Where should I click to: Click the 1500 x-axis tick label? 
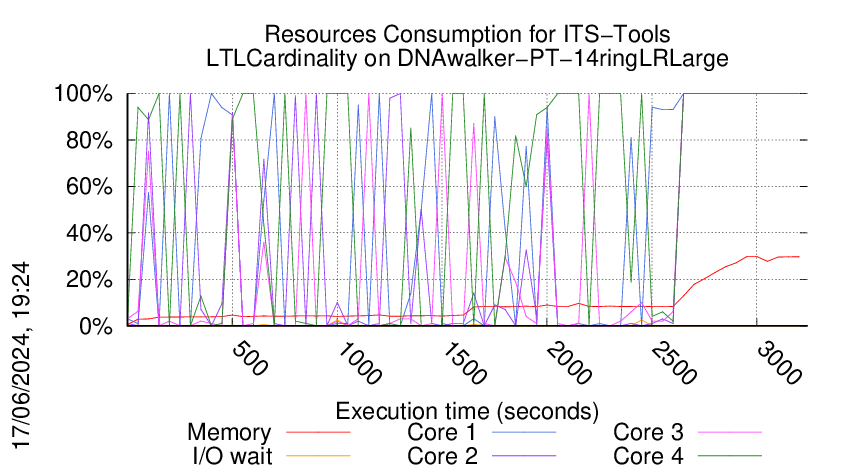tap(465, 363)
